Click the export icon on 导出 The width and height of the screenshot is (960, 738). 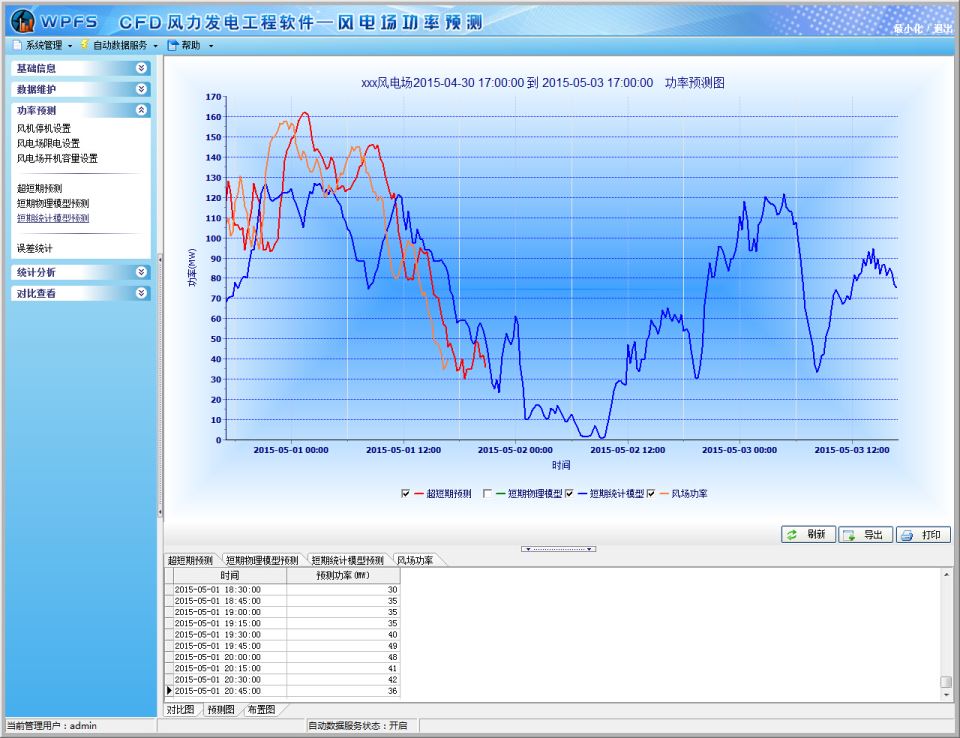point(849,535)
